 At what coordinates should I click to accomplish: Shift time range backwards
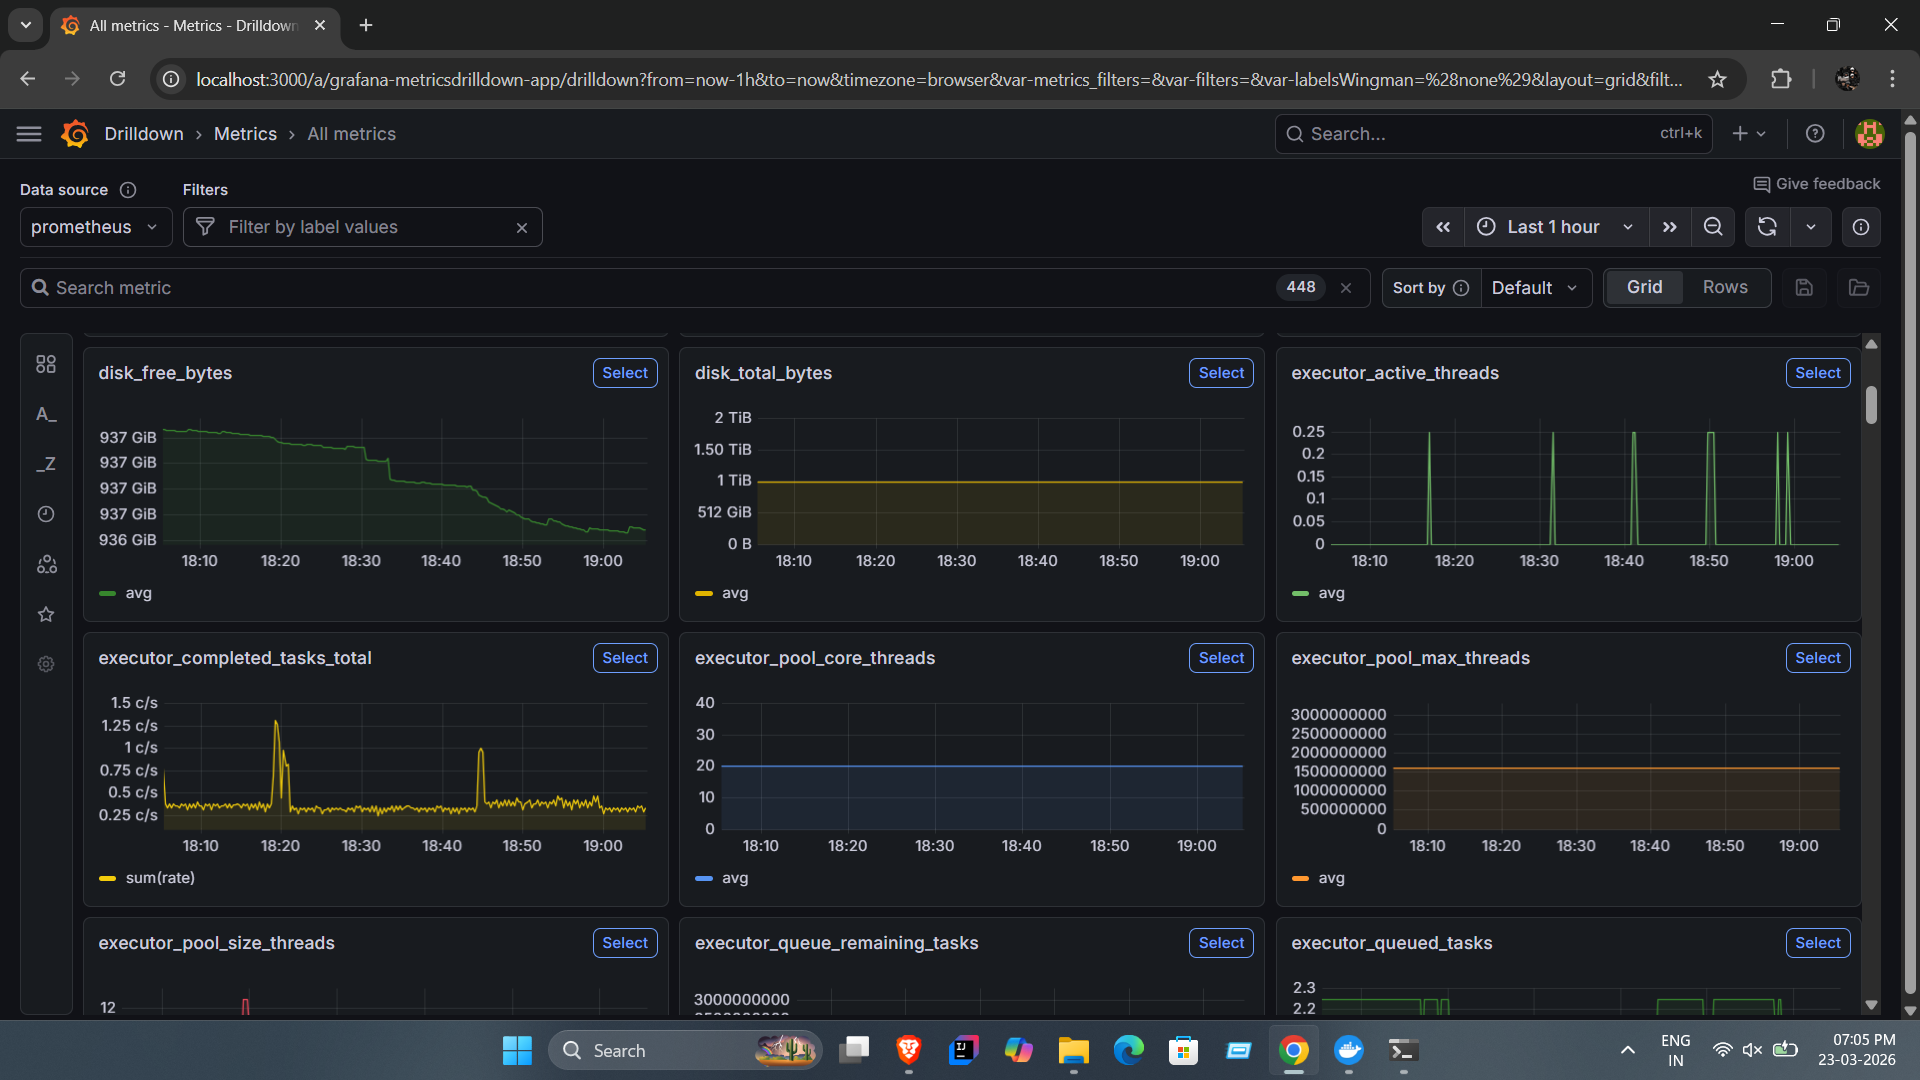[x=1443, y=227]
